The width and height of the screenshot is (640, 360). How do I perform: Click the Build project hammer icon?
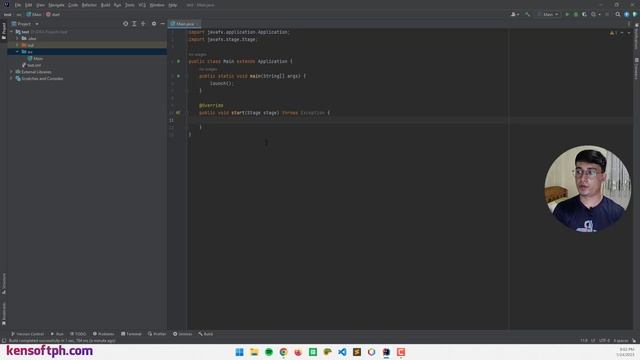[x=527, y=14]
